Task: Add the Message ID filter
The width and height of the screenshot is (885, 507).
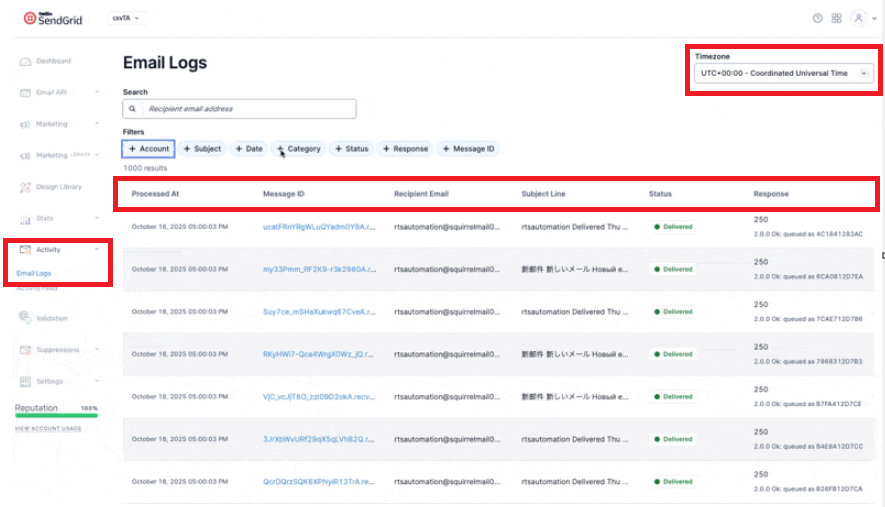Action: [468, 149]
